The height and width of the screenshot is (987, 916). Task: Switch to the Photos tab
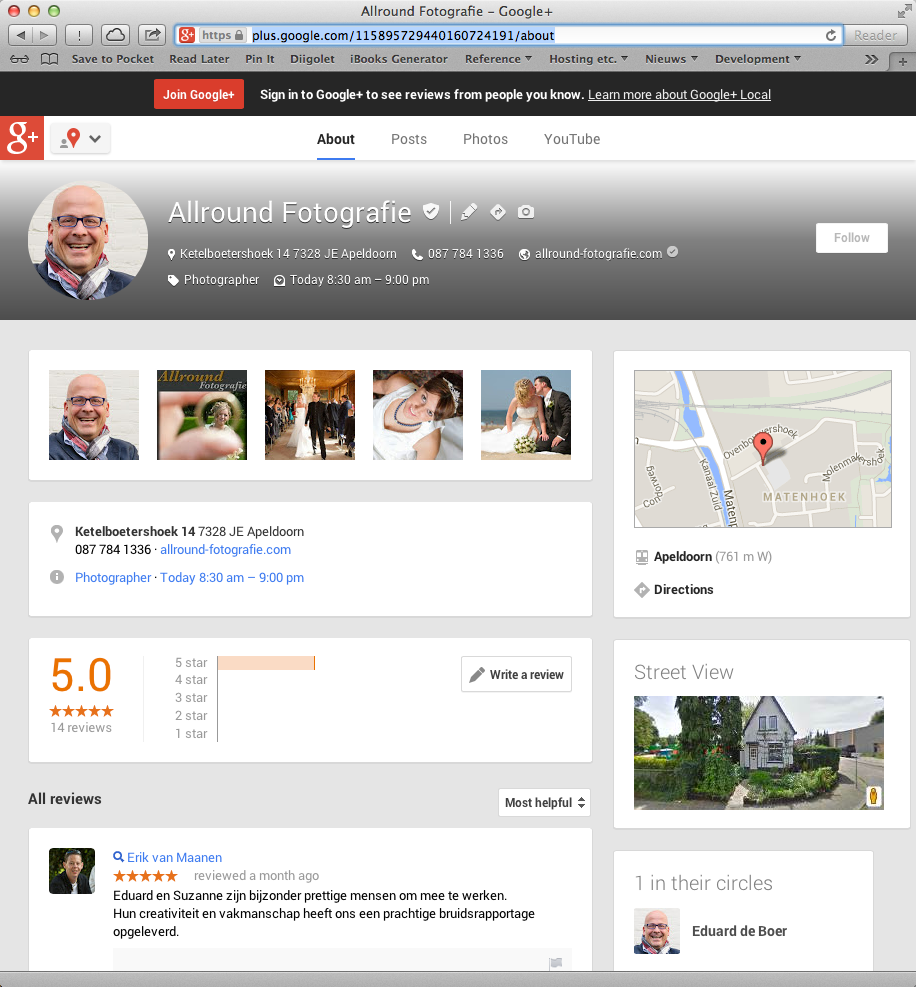(485, 139)
